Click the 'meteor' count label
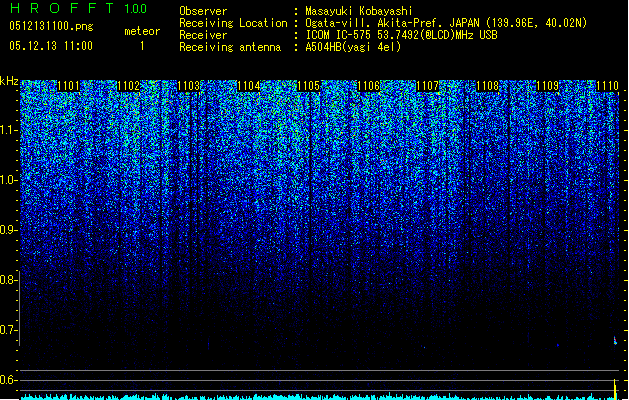The height and width of the screenshot is (400, 629). tap(142, 31)
